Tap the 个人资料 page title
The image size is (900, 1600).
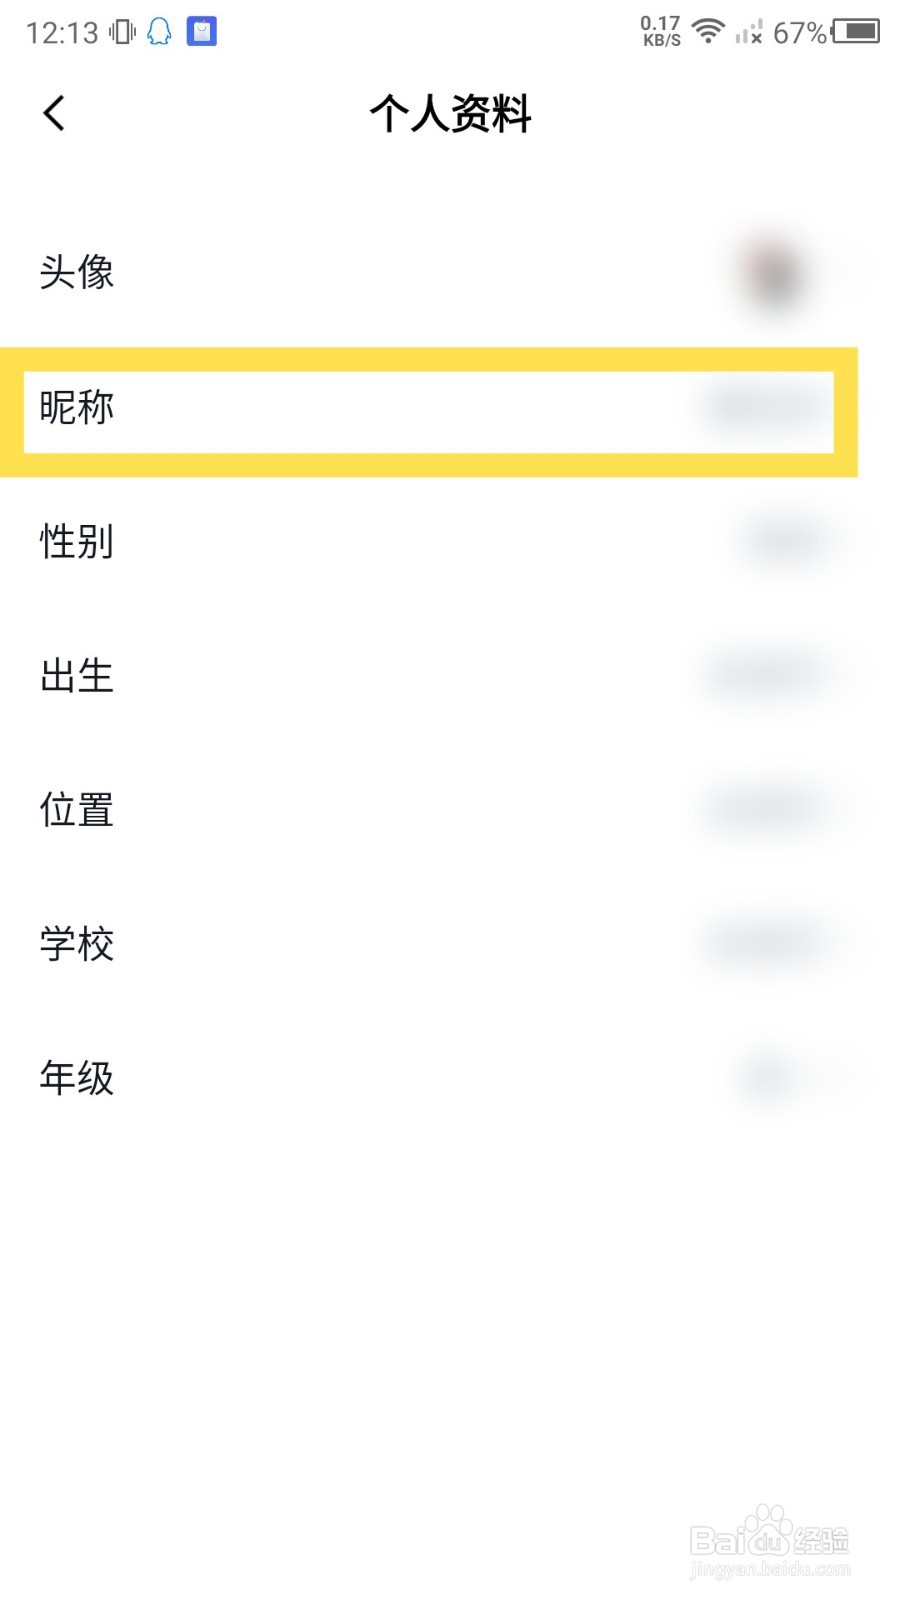450,114
